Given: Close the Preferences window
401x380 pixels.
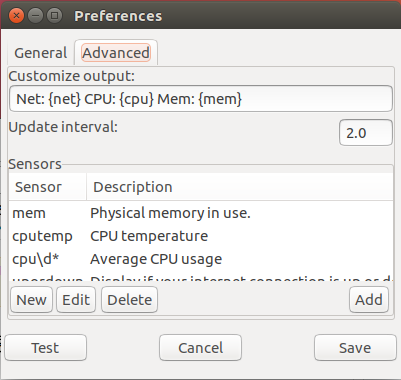Looking at the screenshot, I should [16, 16].
